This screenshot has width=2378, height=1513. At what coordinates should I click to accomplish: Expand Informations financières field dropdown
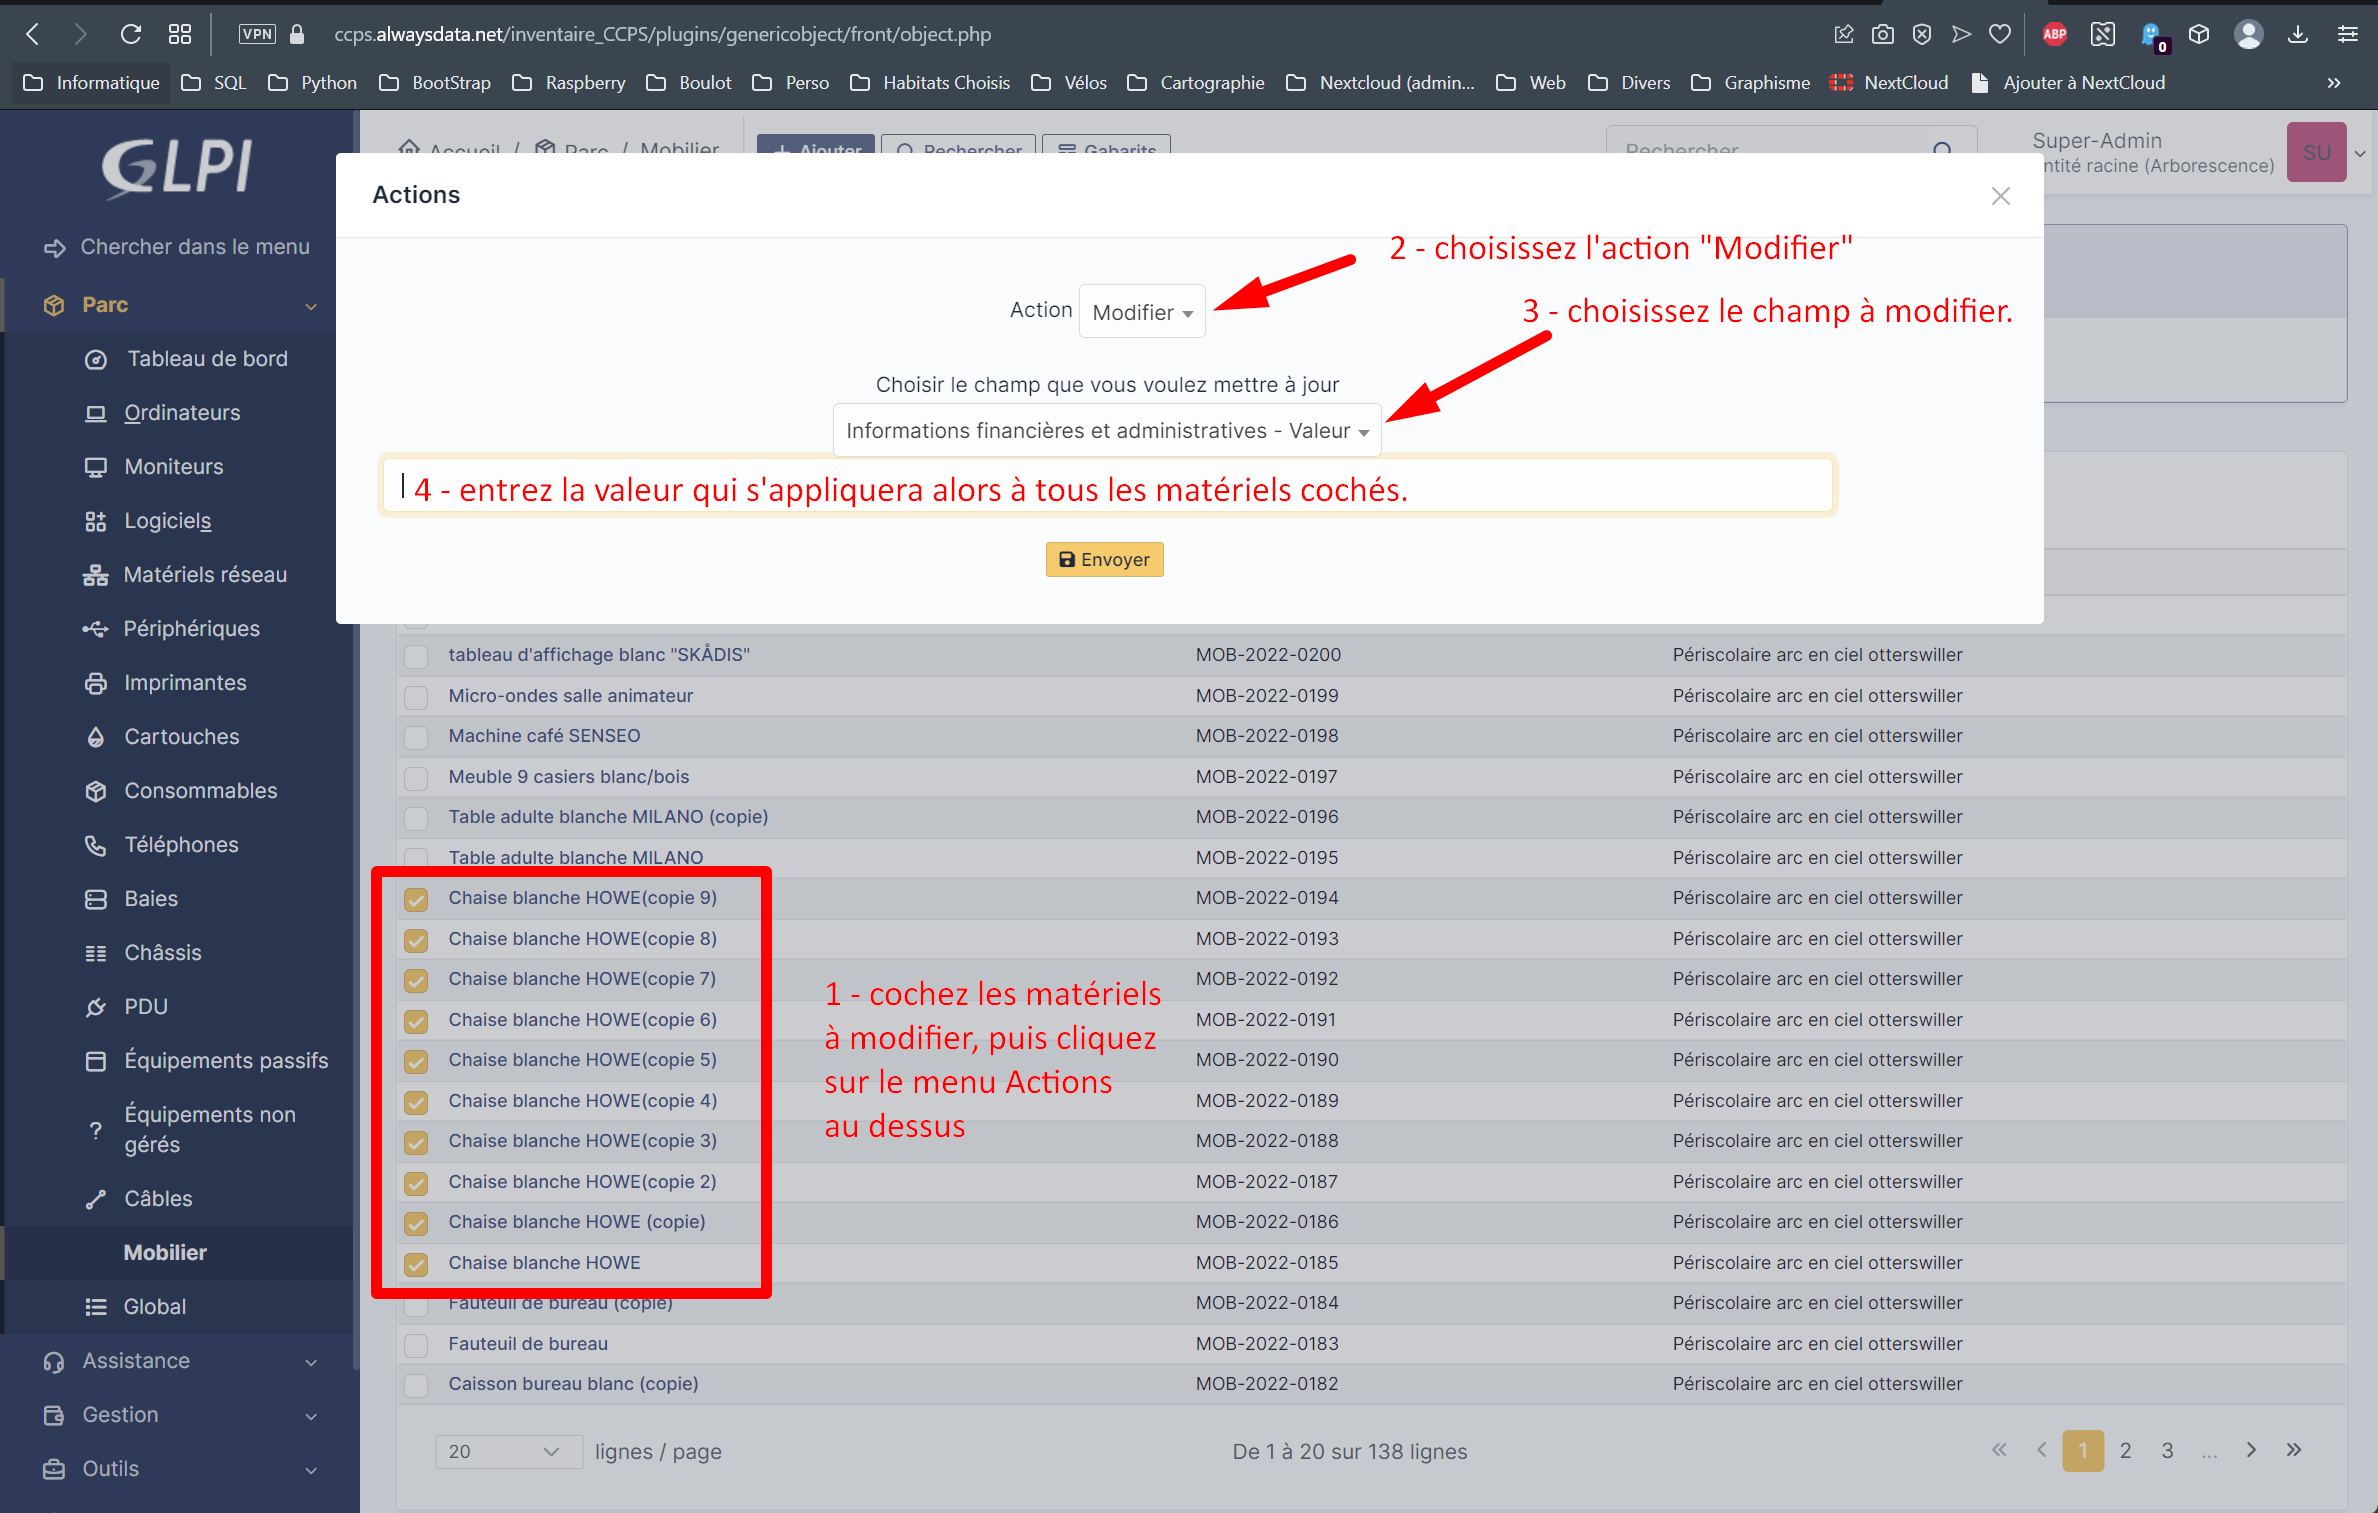coord(1106,430)
